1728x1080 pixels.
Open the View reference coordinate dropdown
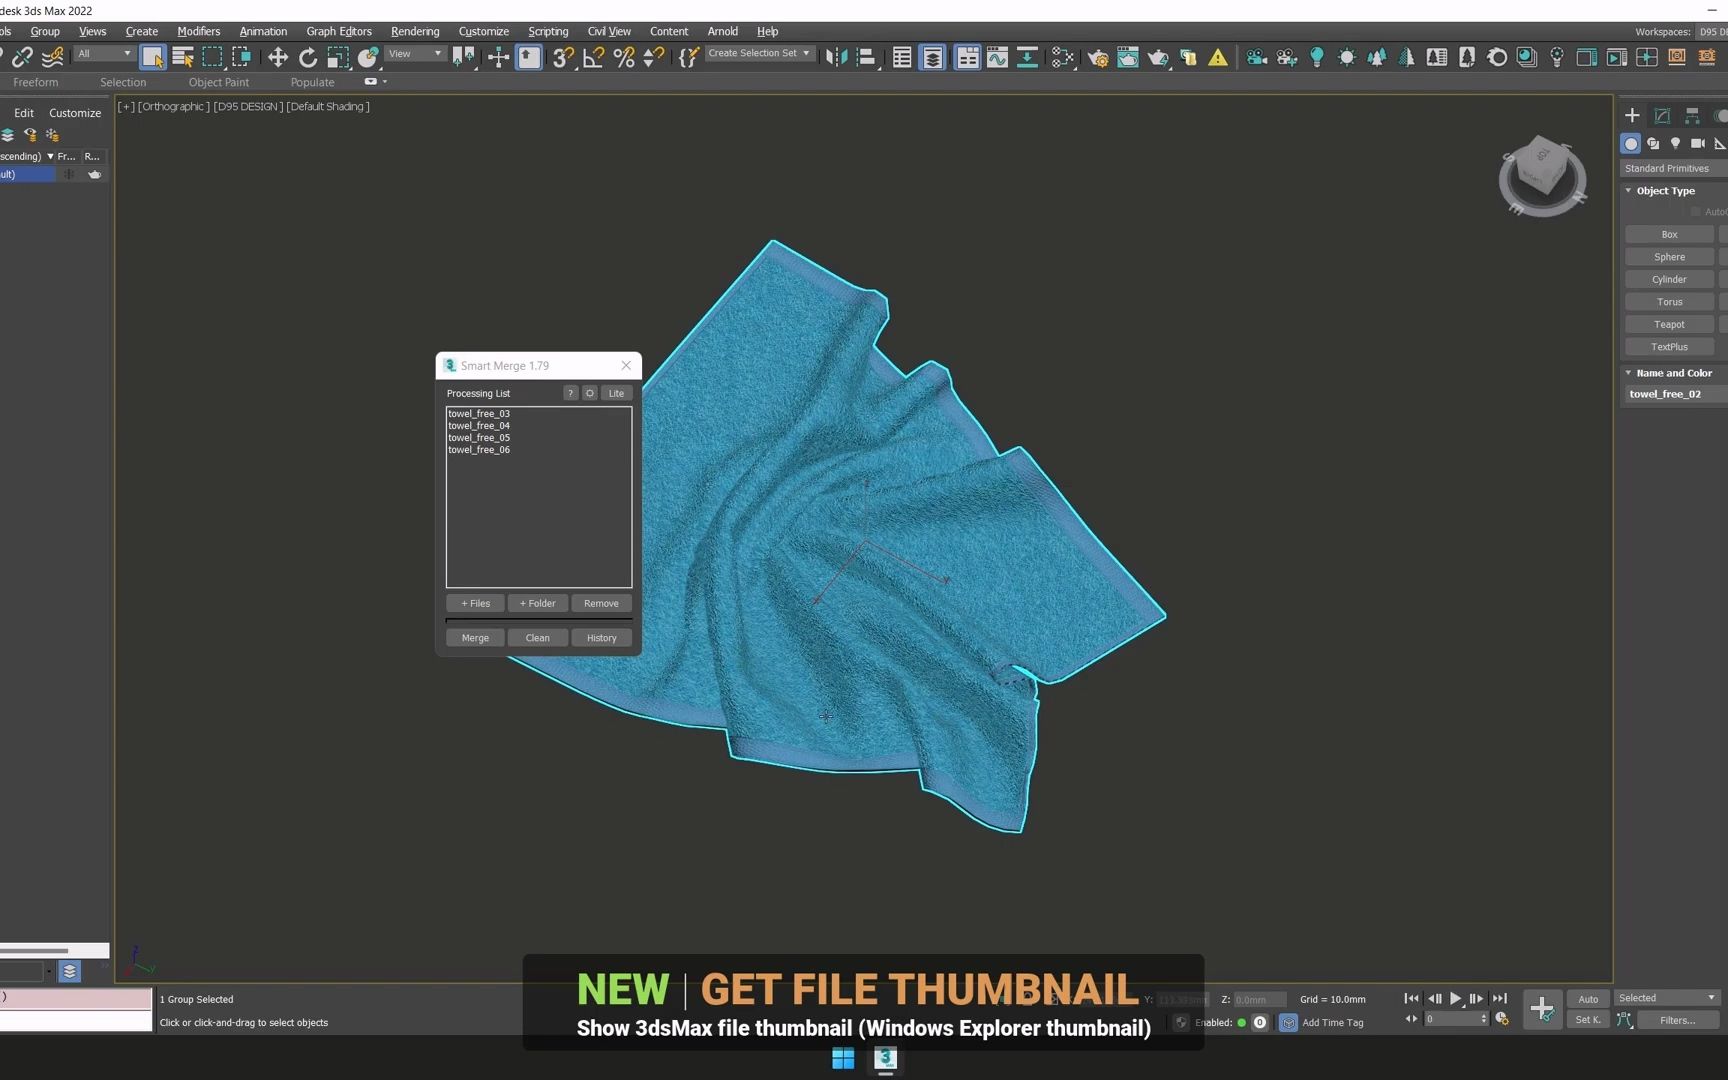coord(415,54)
